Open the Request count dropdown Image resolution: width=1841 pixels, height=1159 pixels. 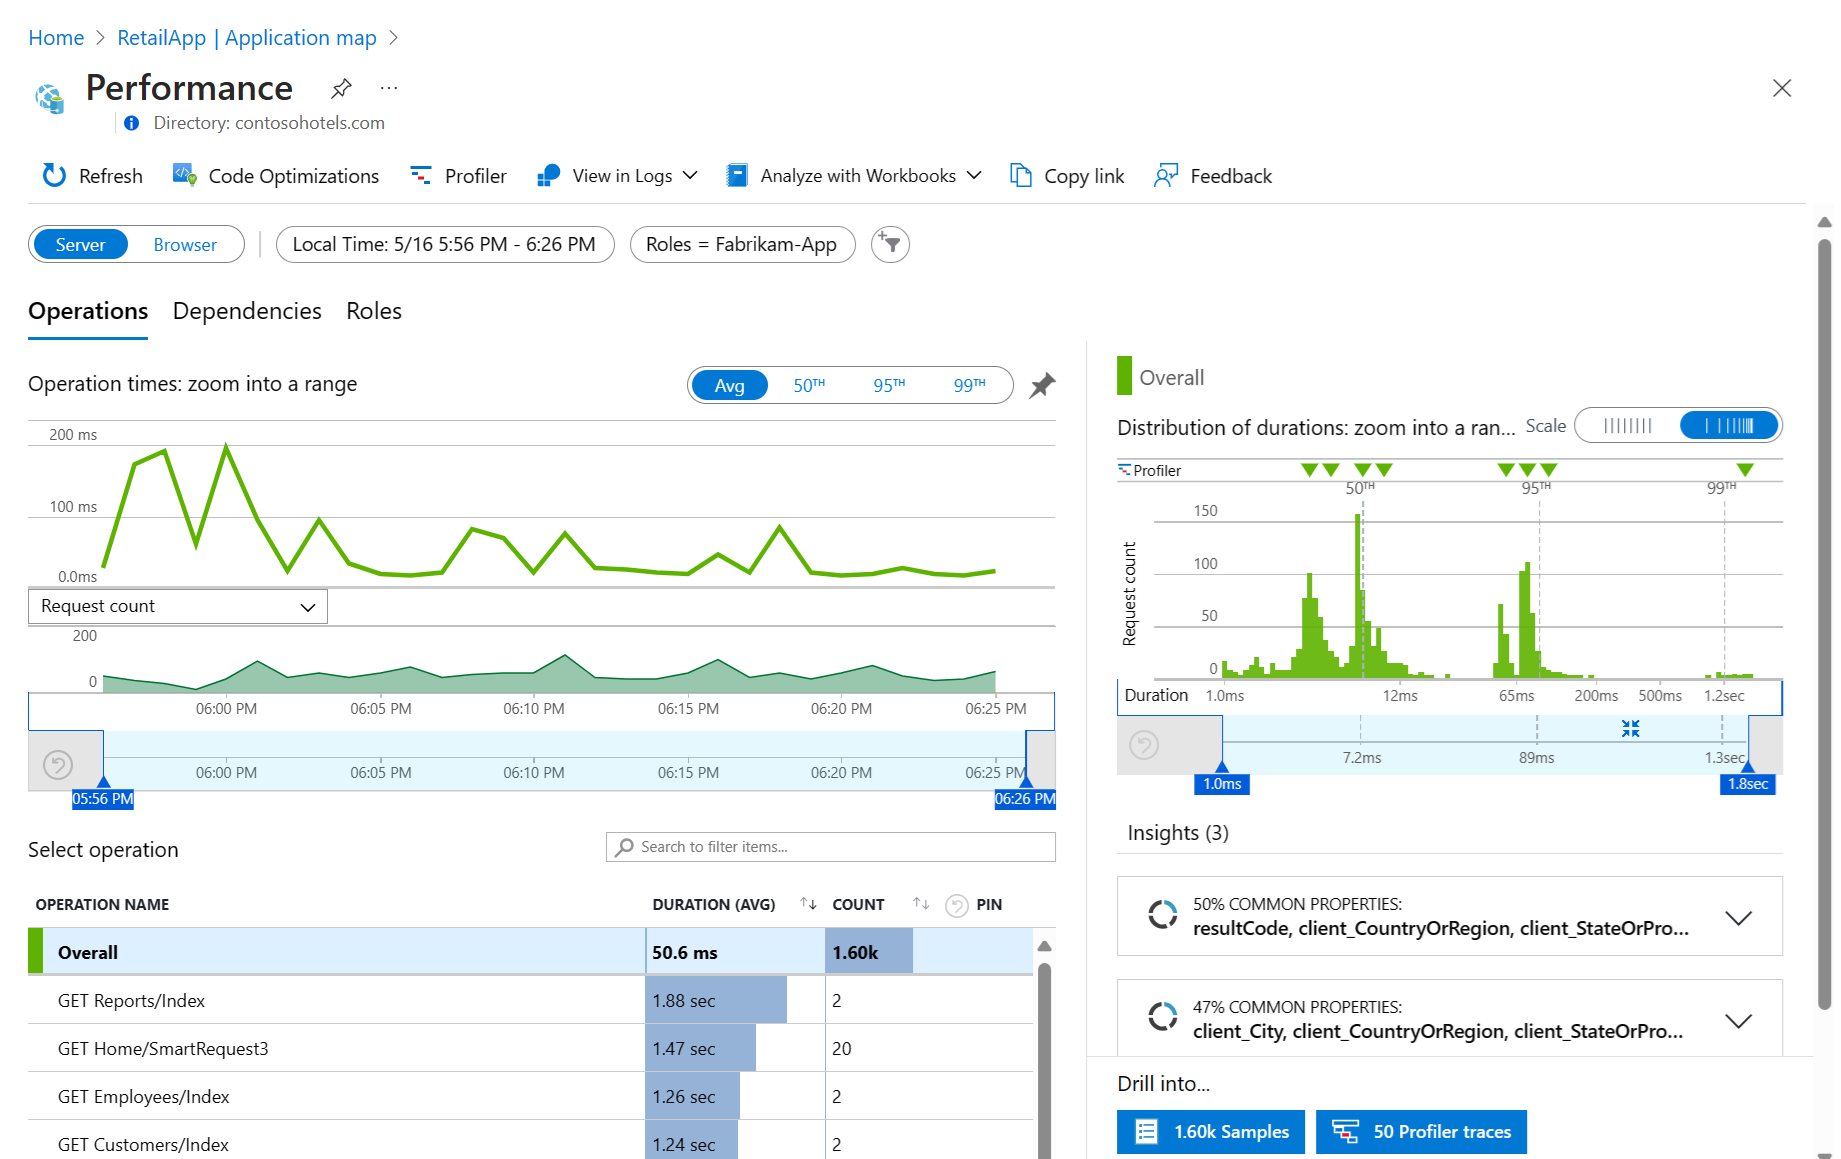178,607
